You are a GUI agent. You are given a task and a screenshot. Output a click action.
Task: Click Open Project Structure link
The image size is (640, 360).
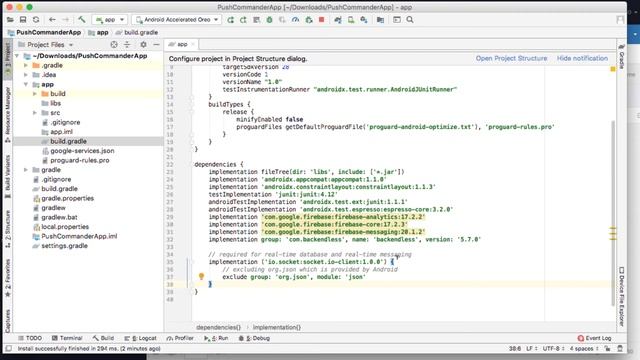click(511, 58)
